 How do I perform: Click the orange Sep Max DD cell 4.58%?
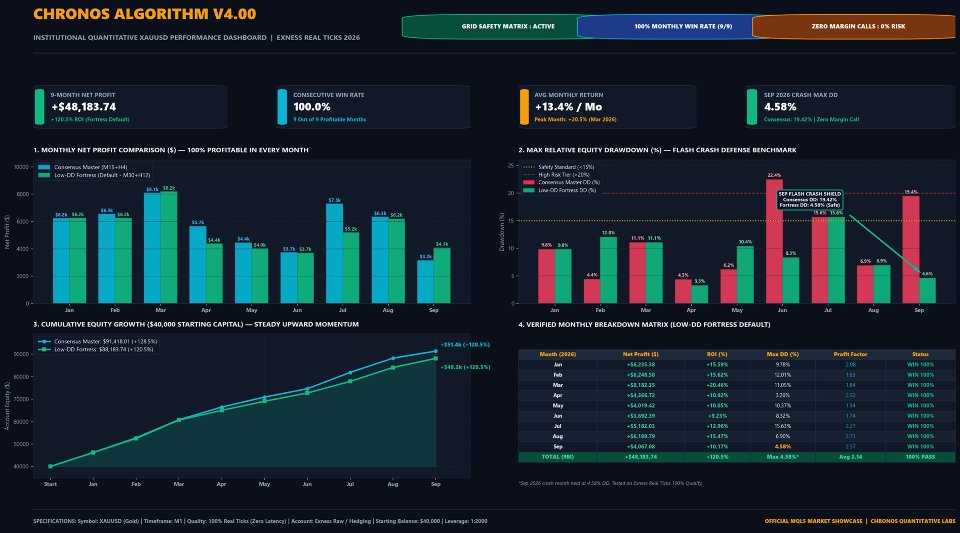[x=782, y=447]
